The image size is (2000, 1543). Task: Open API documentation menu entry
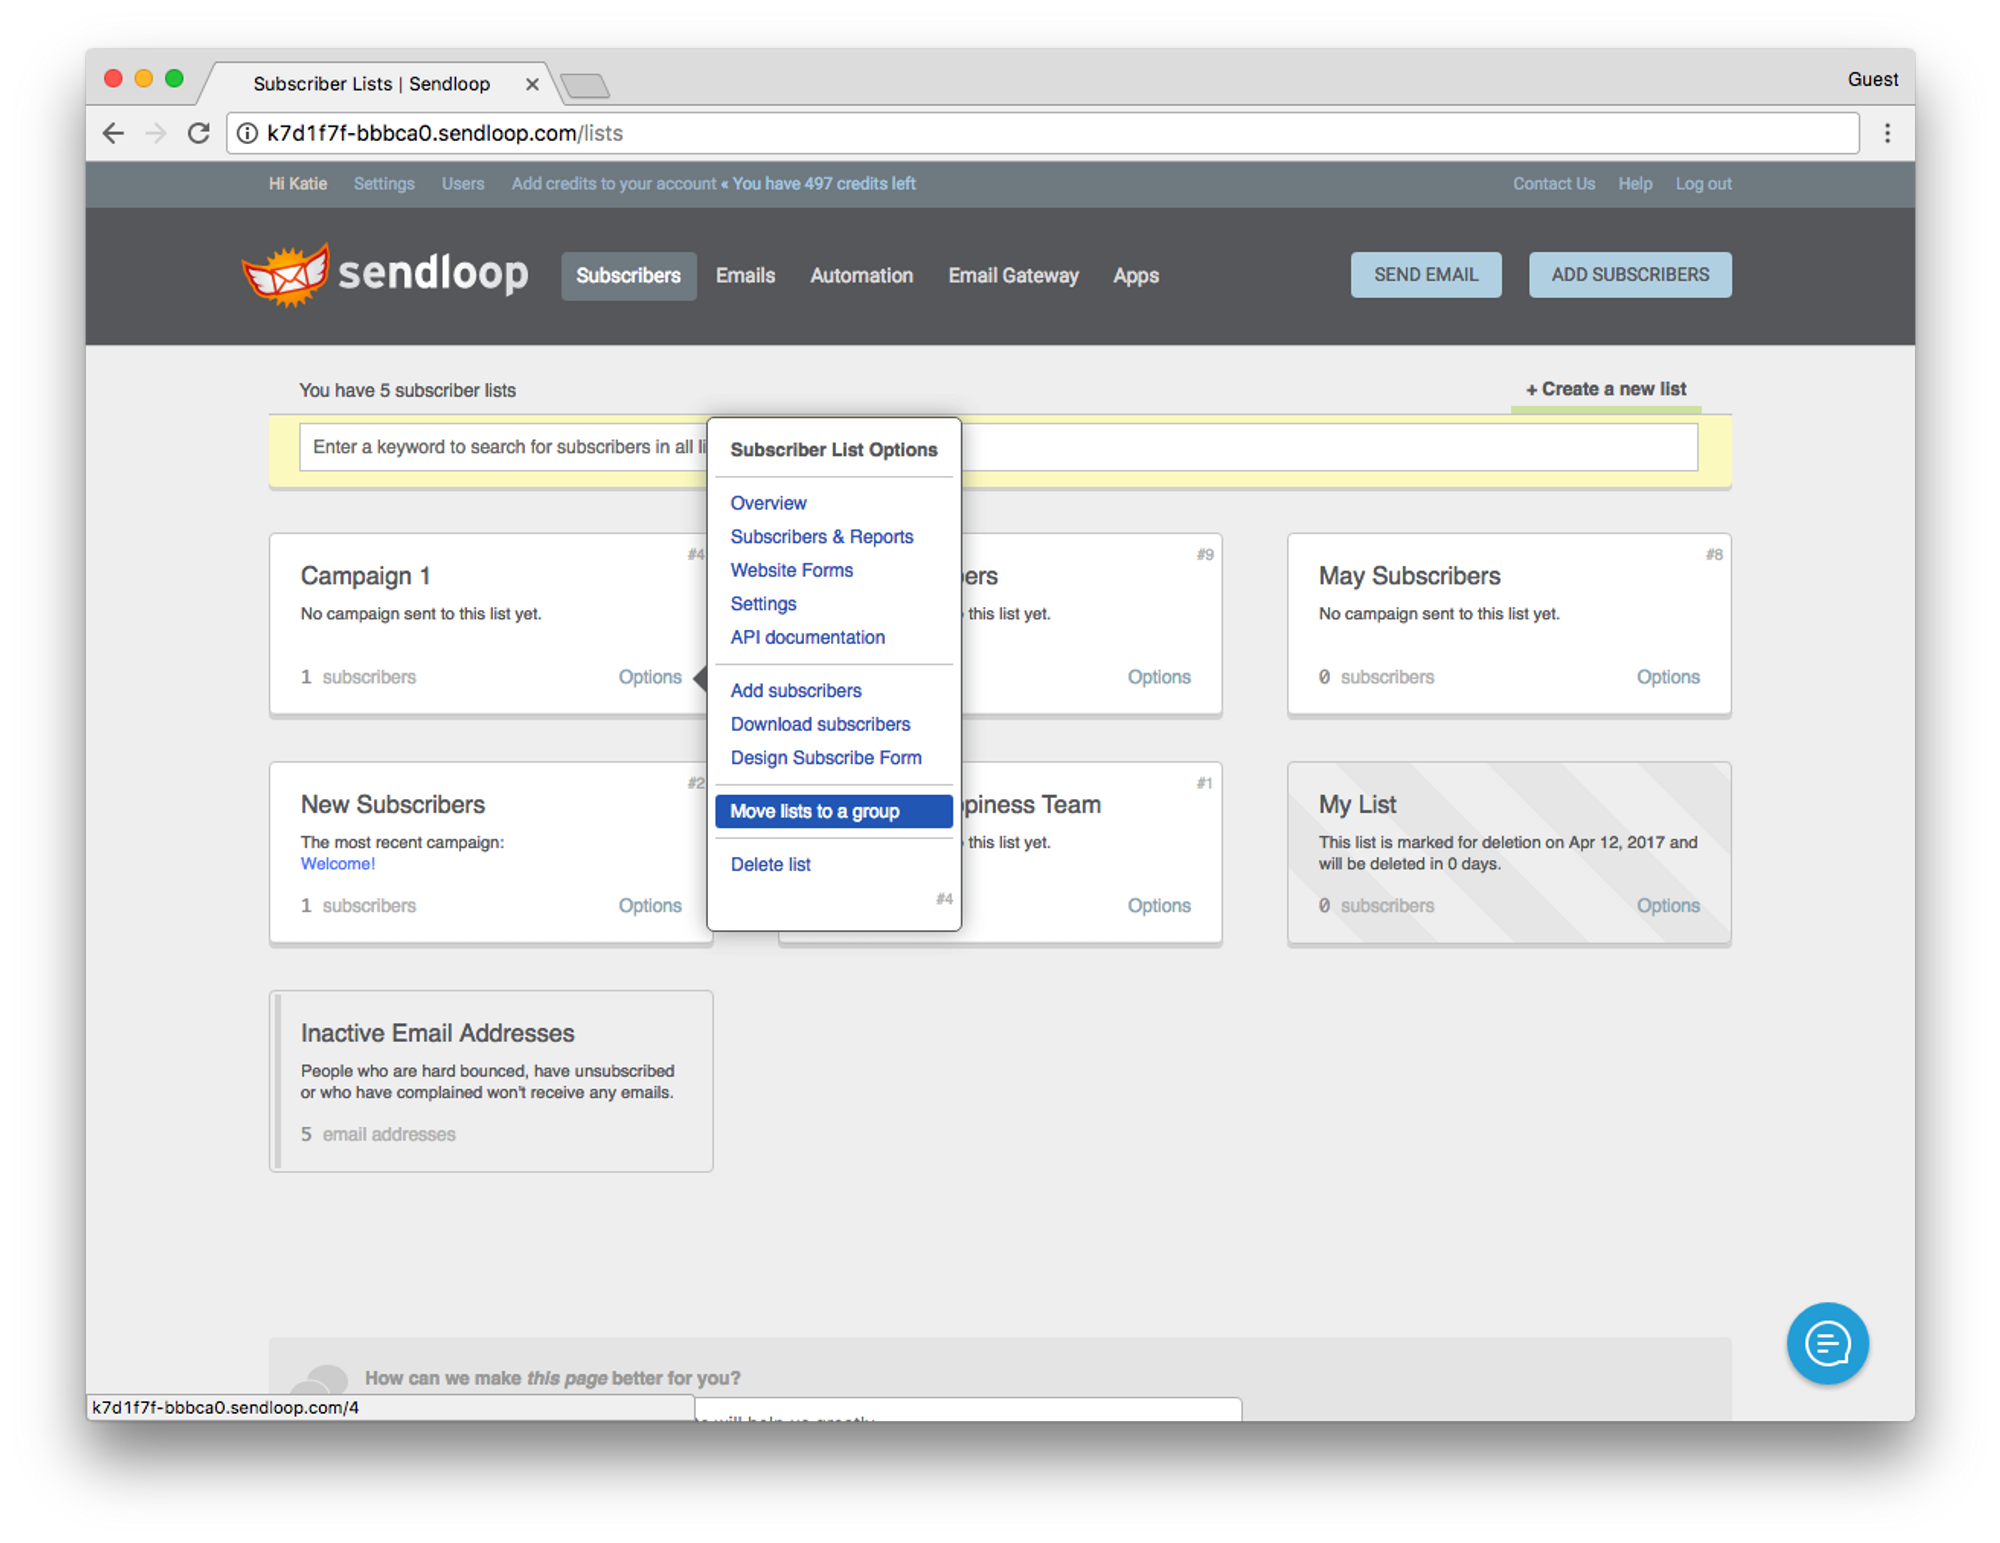(x=807, y=637)
